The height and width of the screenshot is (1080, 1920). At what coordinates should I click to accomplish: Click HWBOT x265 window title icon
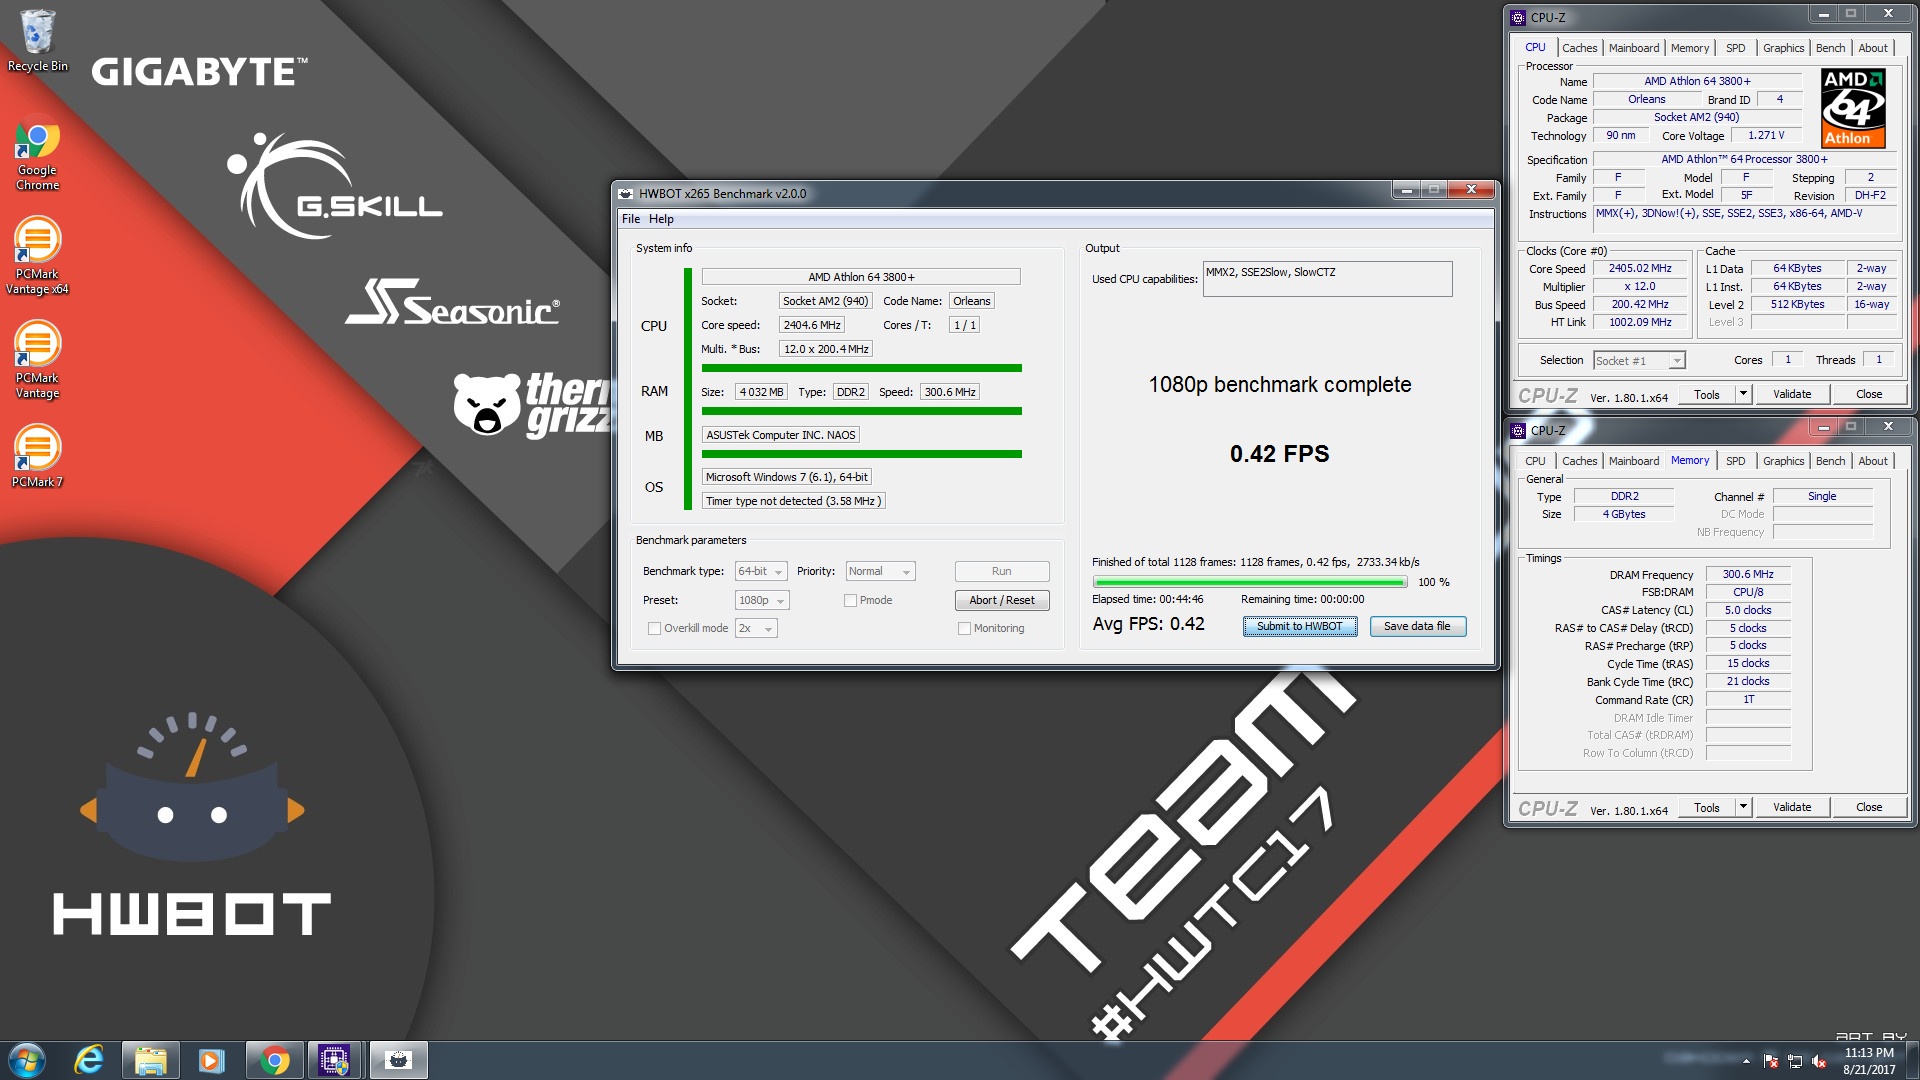pos(626,194)
